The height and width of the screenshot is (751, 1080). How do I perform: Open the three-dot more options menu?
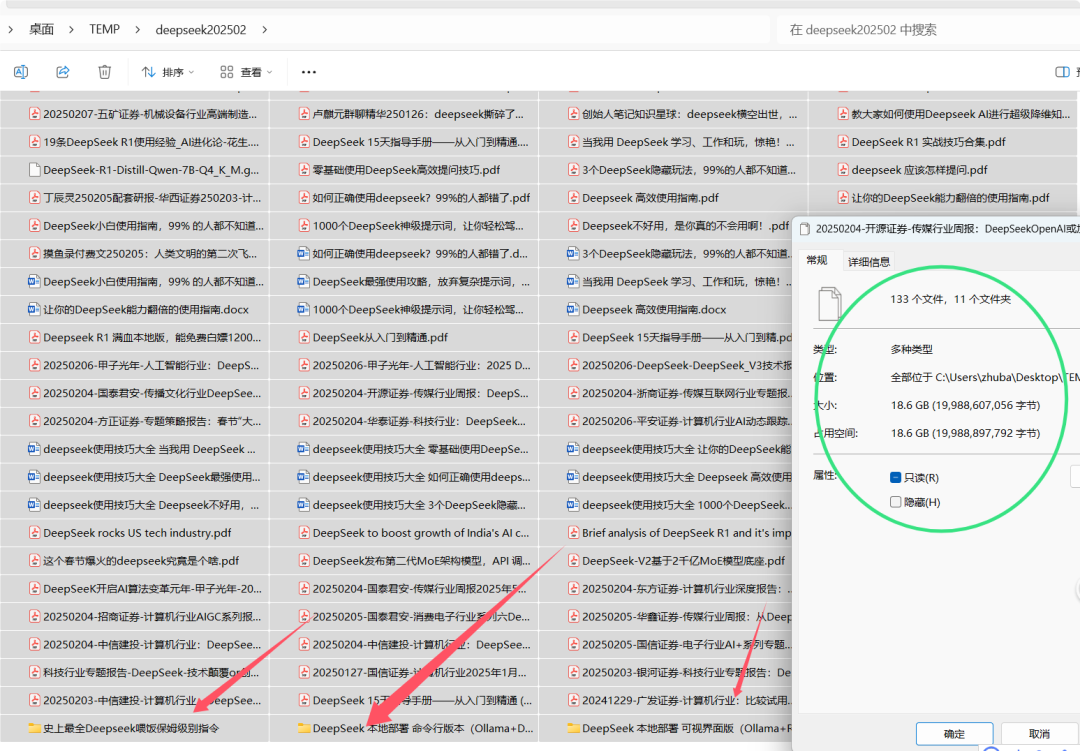coord(309,72)
